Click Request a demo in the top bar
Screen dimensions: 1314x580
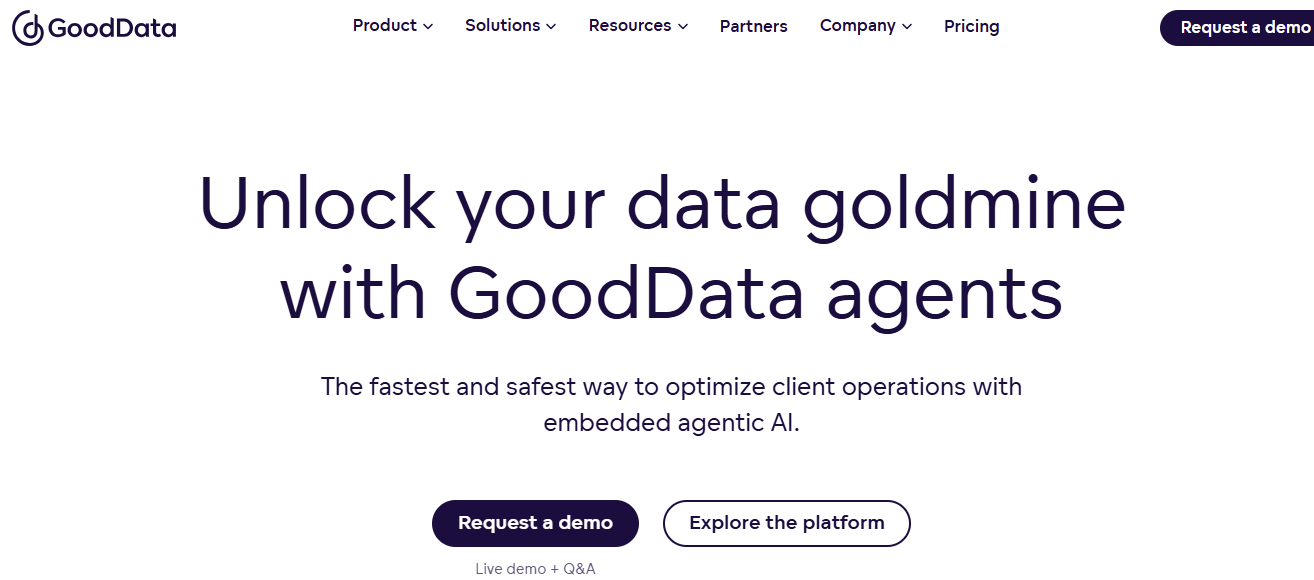coord(1243,28)
